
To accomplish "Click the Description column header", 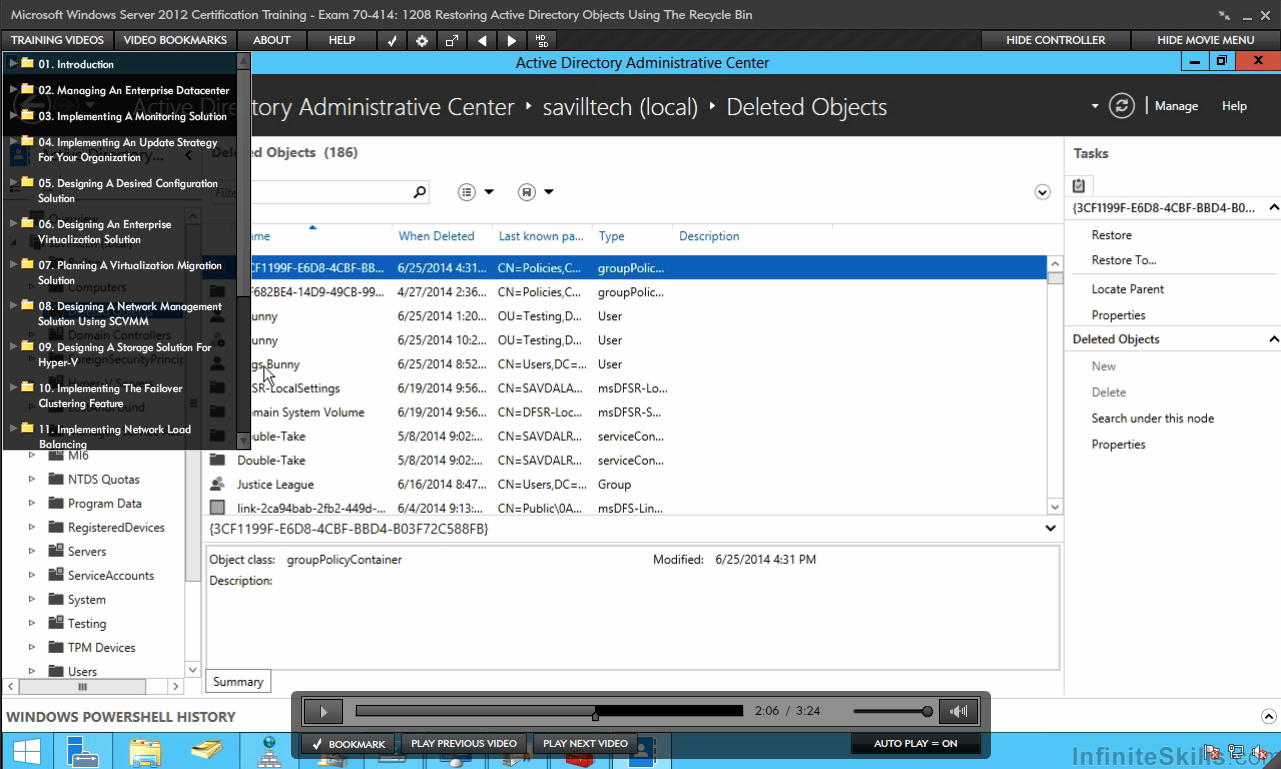I will pos(709,236).
